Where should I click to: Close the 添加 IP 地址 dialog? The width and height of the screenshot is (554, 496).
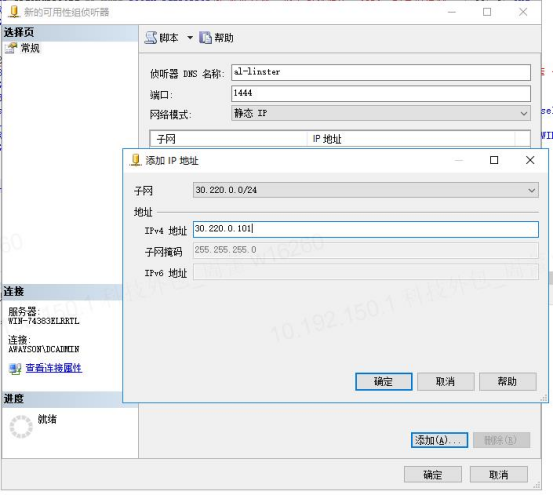coord(530,160)
